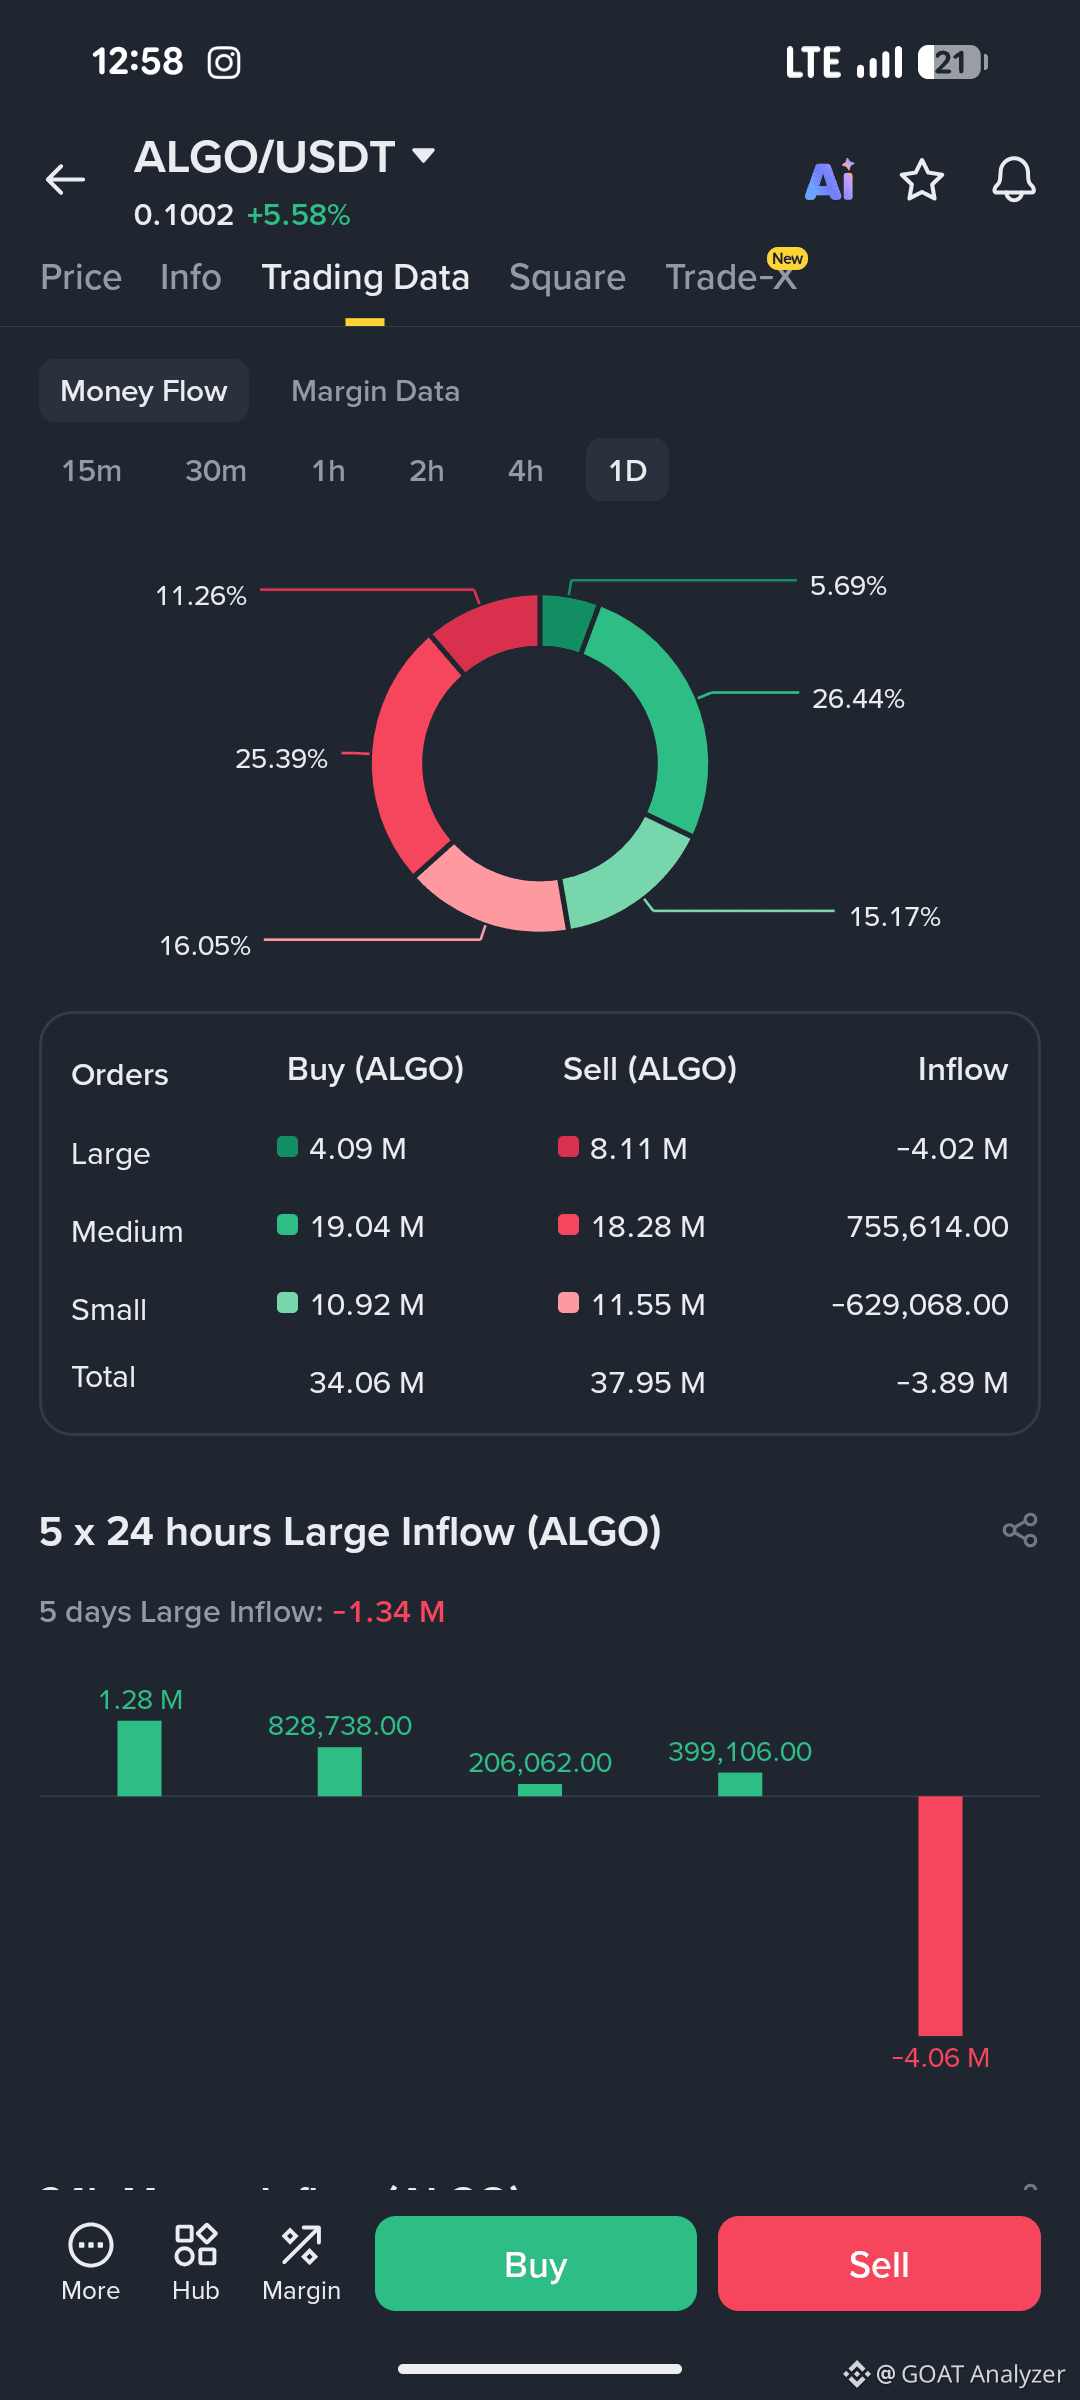This screenshot has width=1080, height=2400.
Task: Click the red -4.06 M inflow bar
Action: tap(940, 1915)
